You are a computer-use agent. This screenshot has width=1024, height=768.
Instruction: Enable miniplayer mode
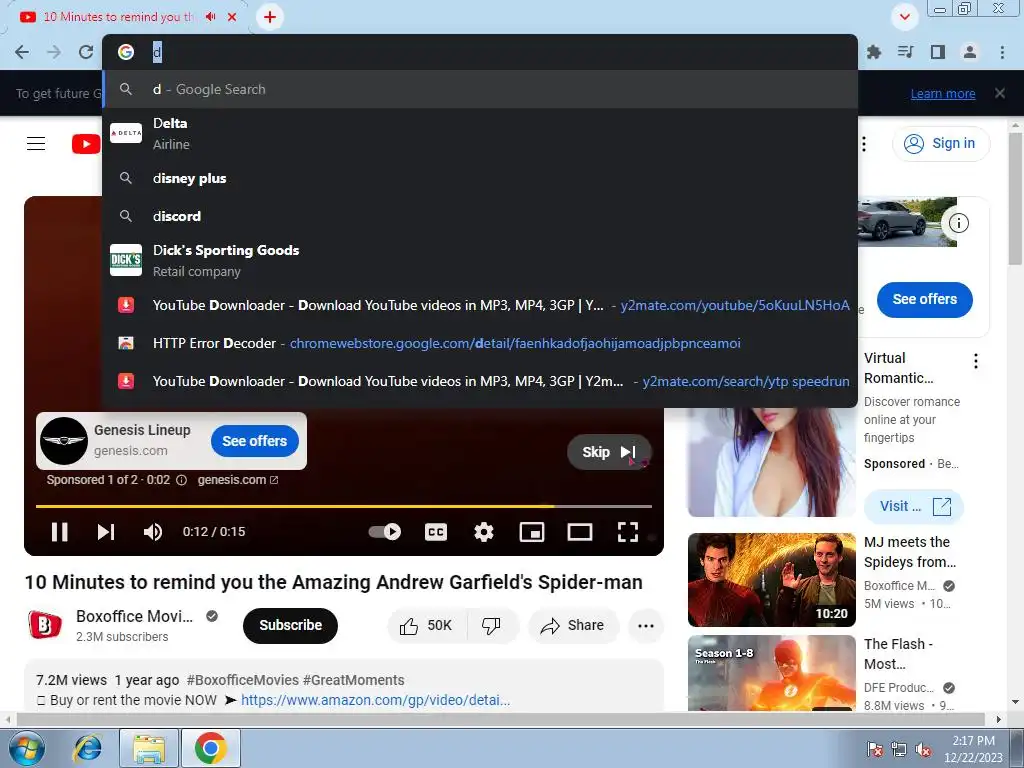(x=532, y=532)
